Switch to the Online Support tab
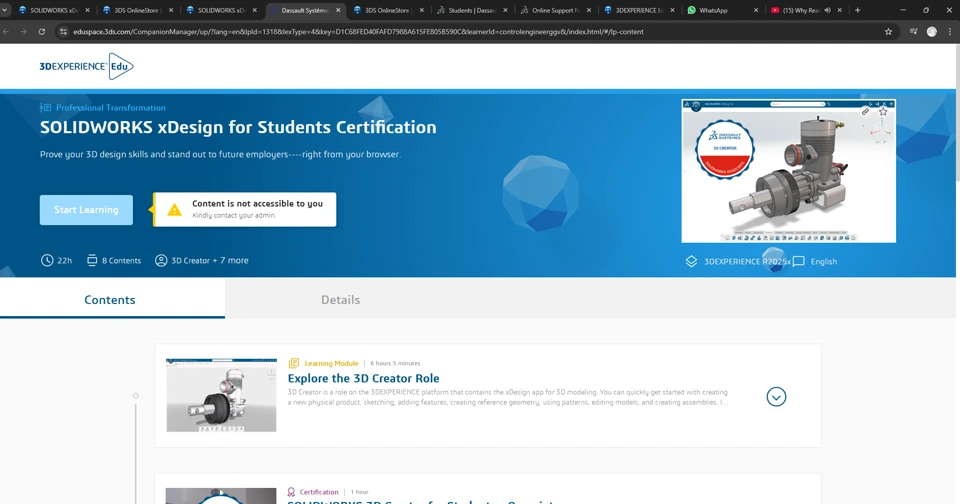The width and height of the screenshot is (960, 504). (x=555, y=10)
